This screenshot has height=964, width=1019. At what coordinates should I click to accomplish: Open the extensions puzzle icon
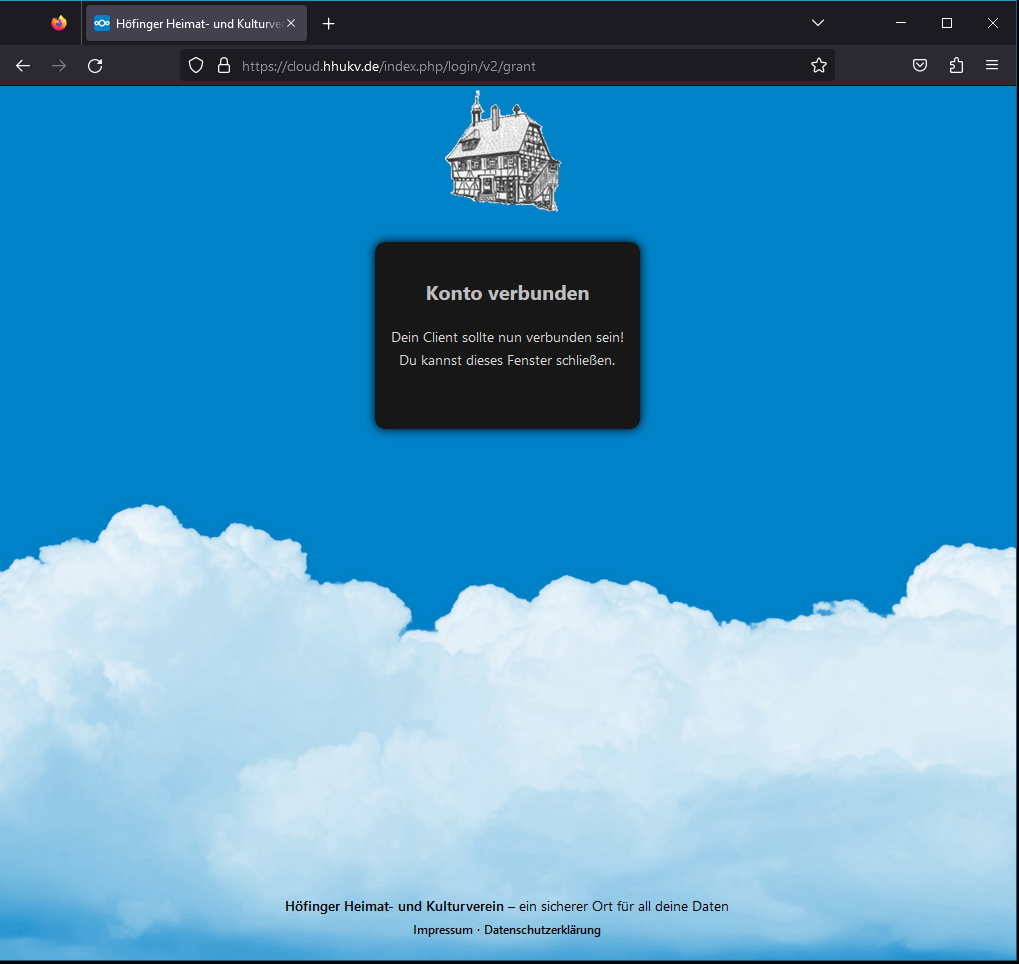pyautogui.click(x=956, y=66)
